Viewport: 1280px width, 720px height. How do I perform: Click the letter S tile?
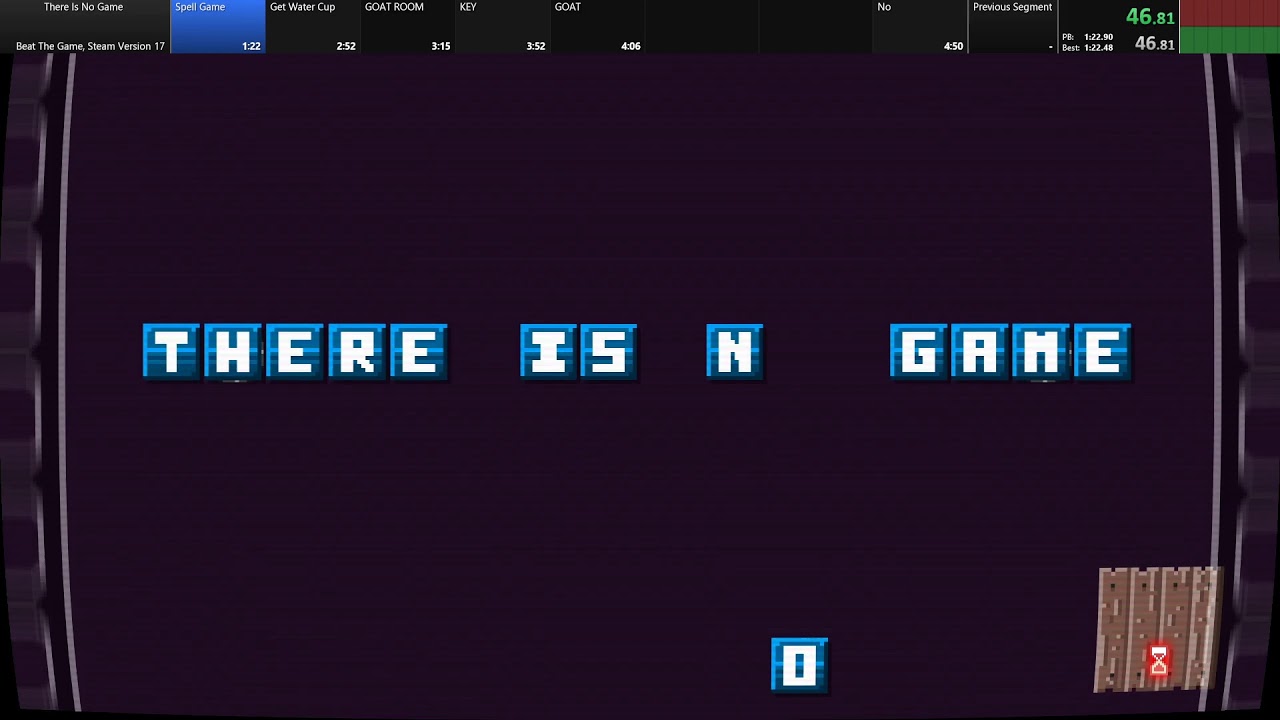coord(608,352)
